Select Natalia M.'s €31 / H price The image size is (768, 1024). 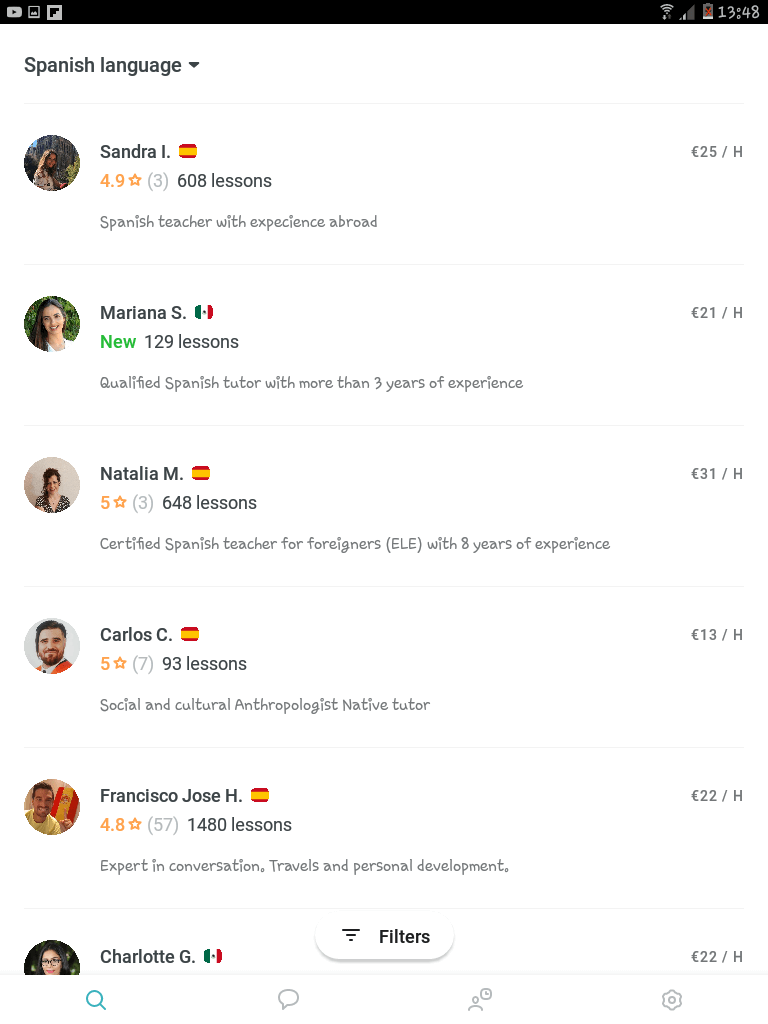(716, 474)
